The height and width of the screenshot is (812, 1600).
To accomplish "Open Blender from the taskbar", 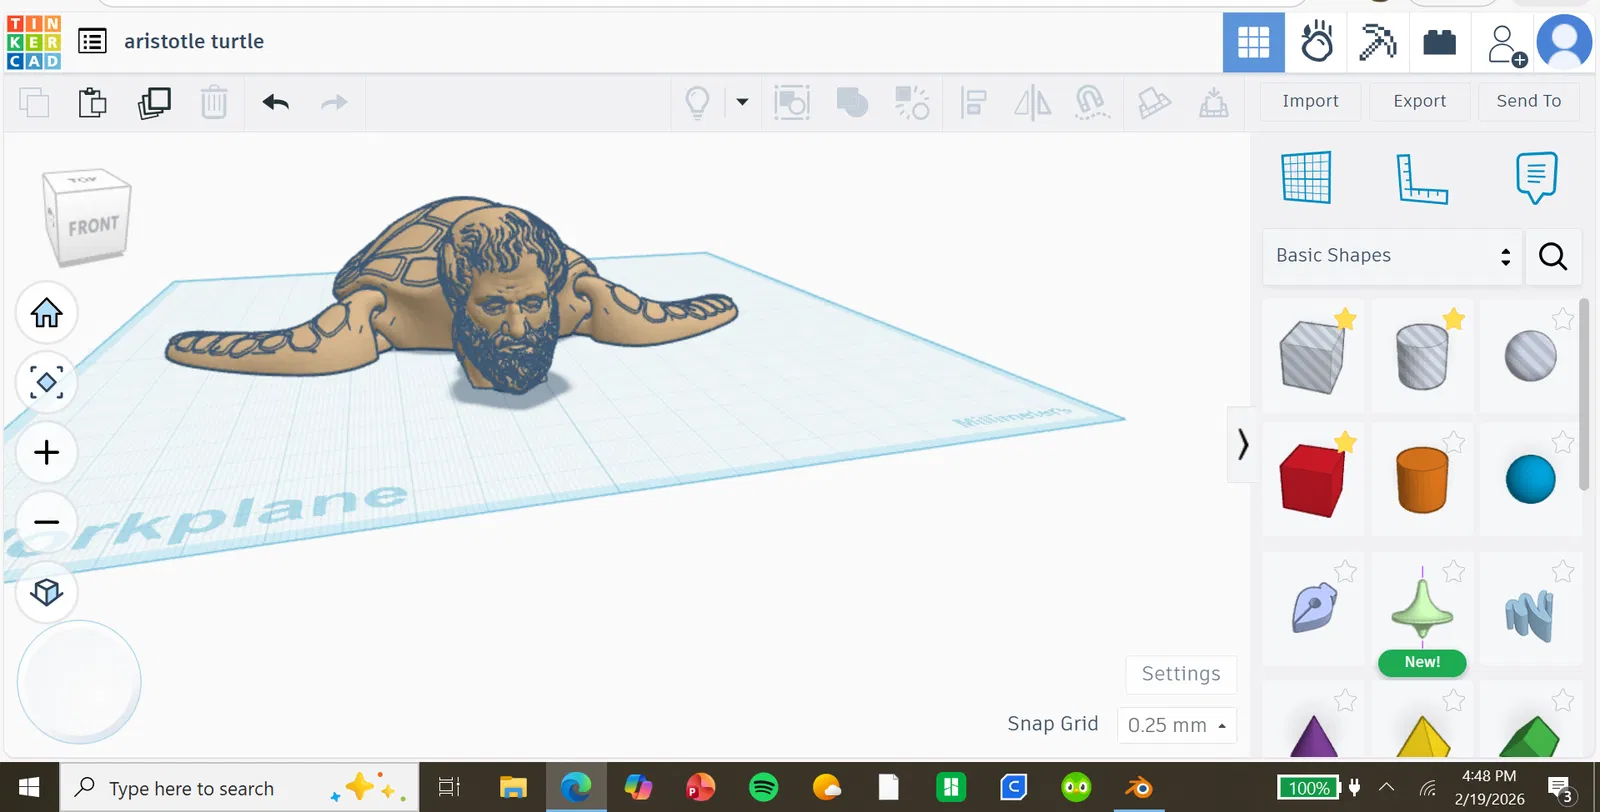I will (1138, 788).
